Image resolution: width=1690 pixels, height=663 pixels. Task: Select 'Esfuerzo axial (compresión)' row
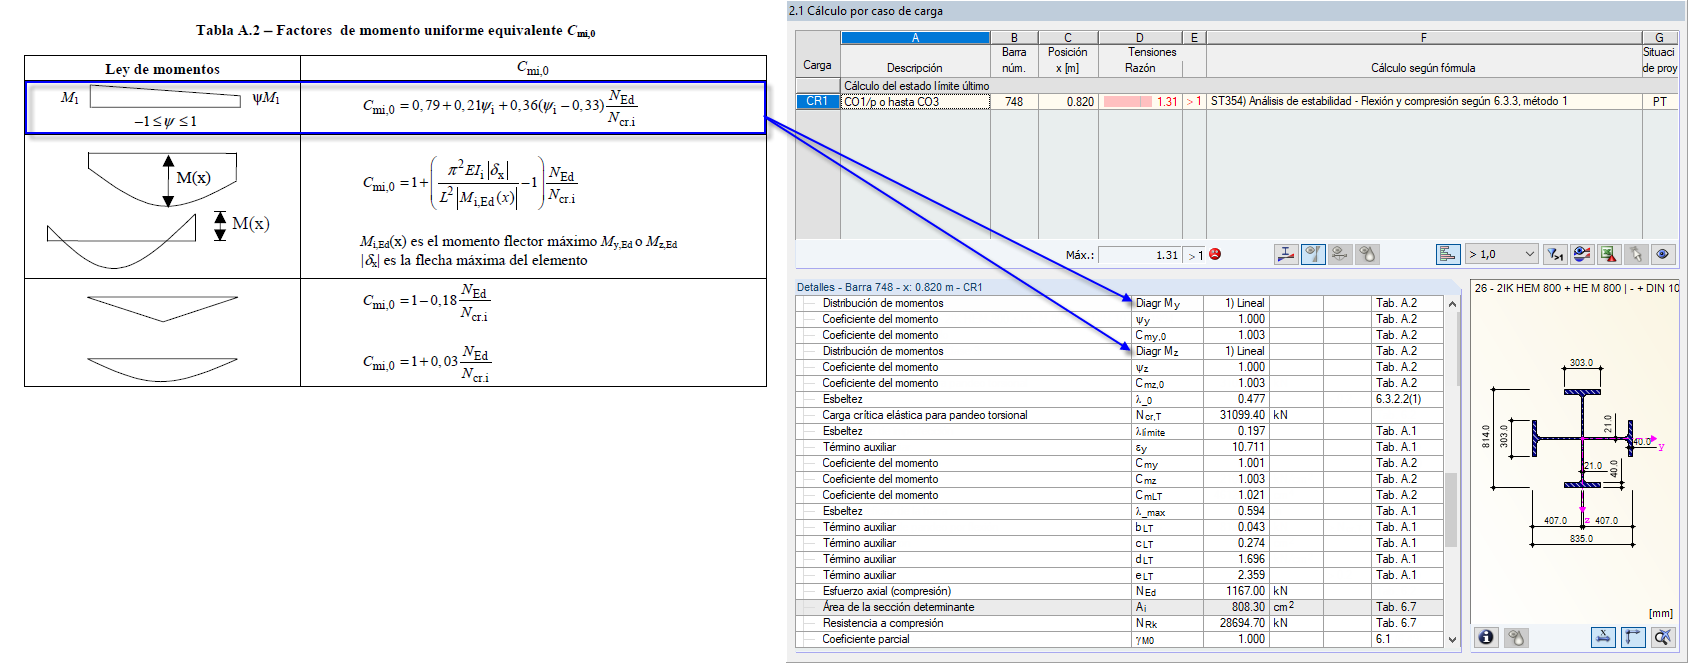click(1120, 591)
